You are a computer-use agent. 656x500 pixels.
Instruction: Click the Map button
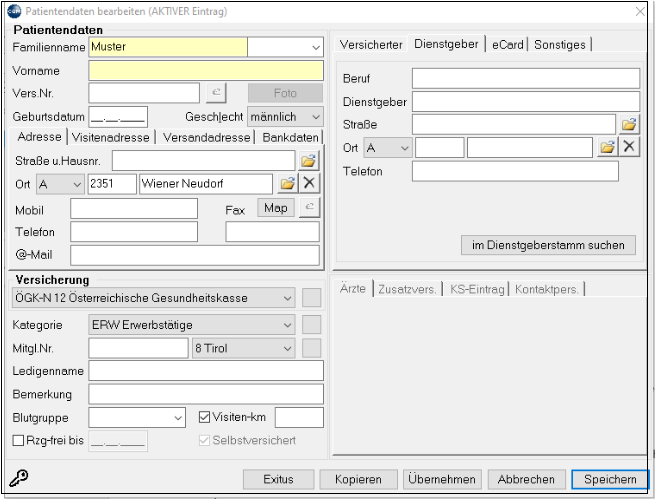point(276,208)
